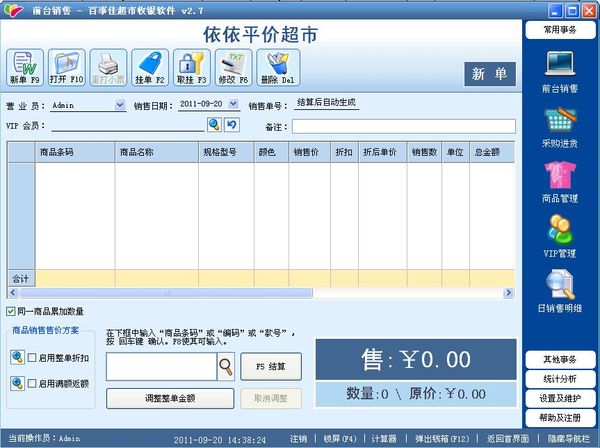This screenshot has height=448, width=600.
Task: Select the 帮助及注册 sidebar tab
Action: tap(560, 418)
